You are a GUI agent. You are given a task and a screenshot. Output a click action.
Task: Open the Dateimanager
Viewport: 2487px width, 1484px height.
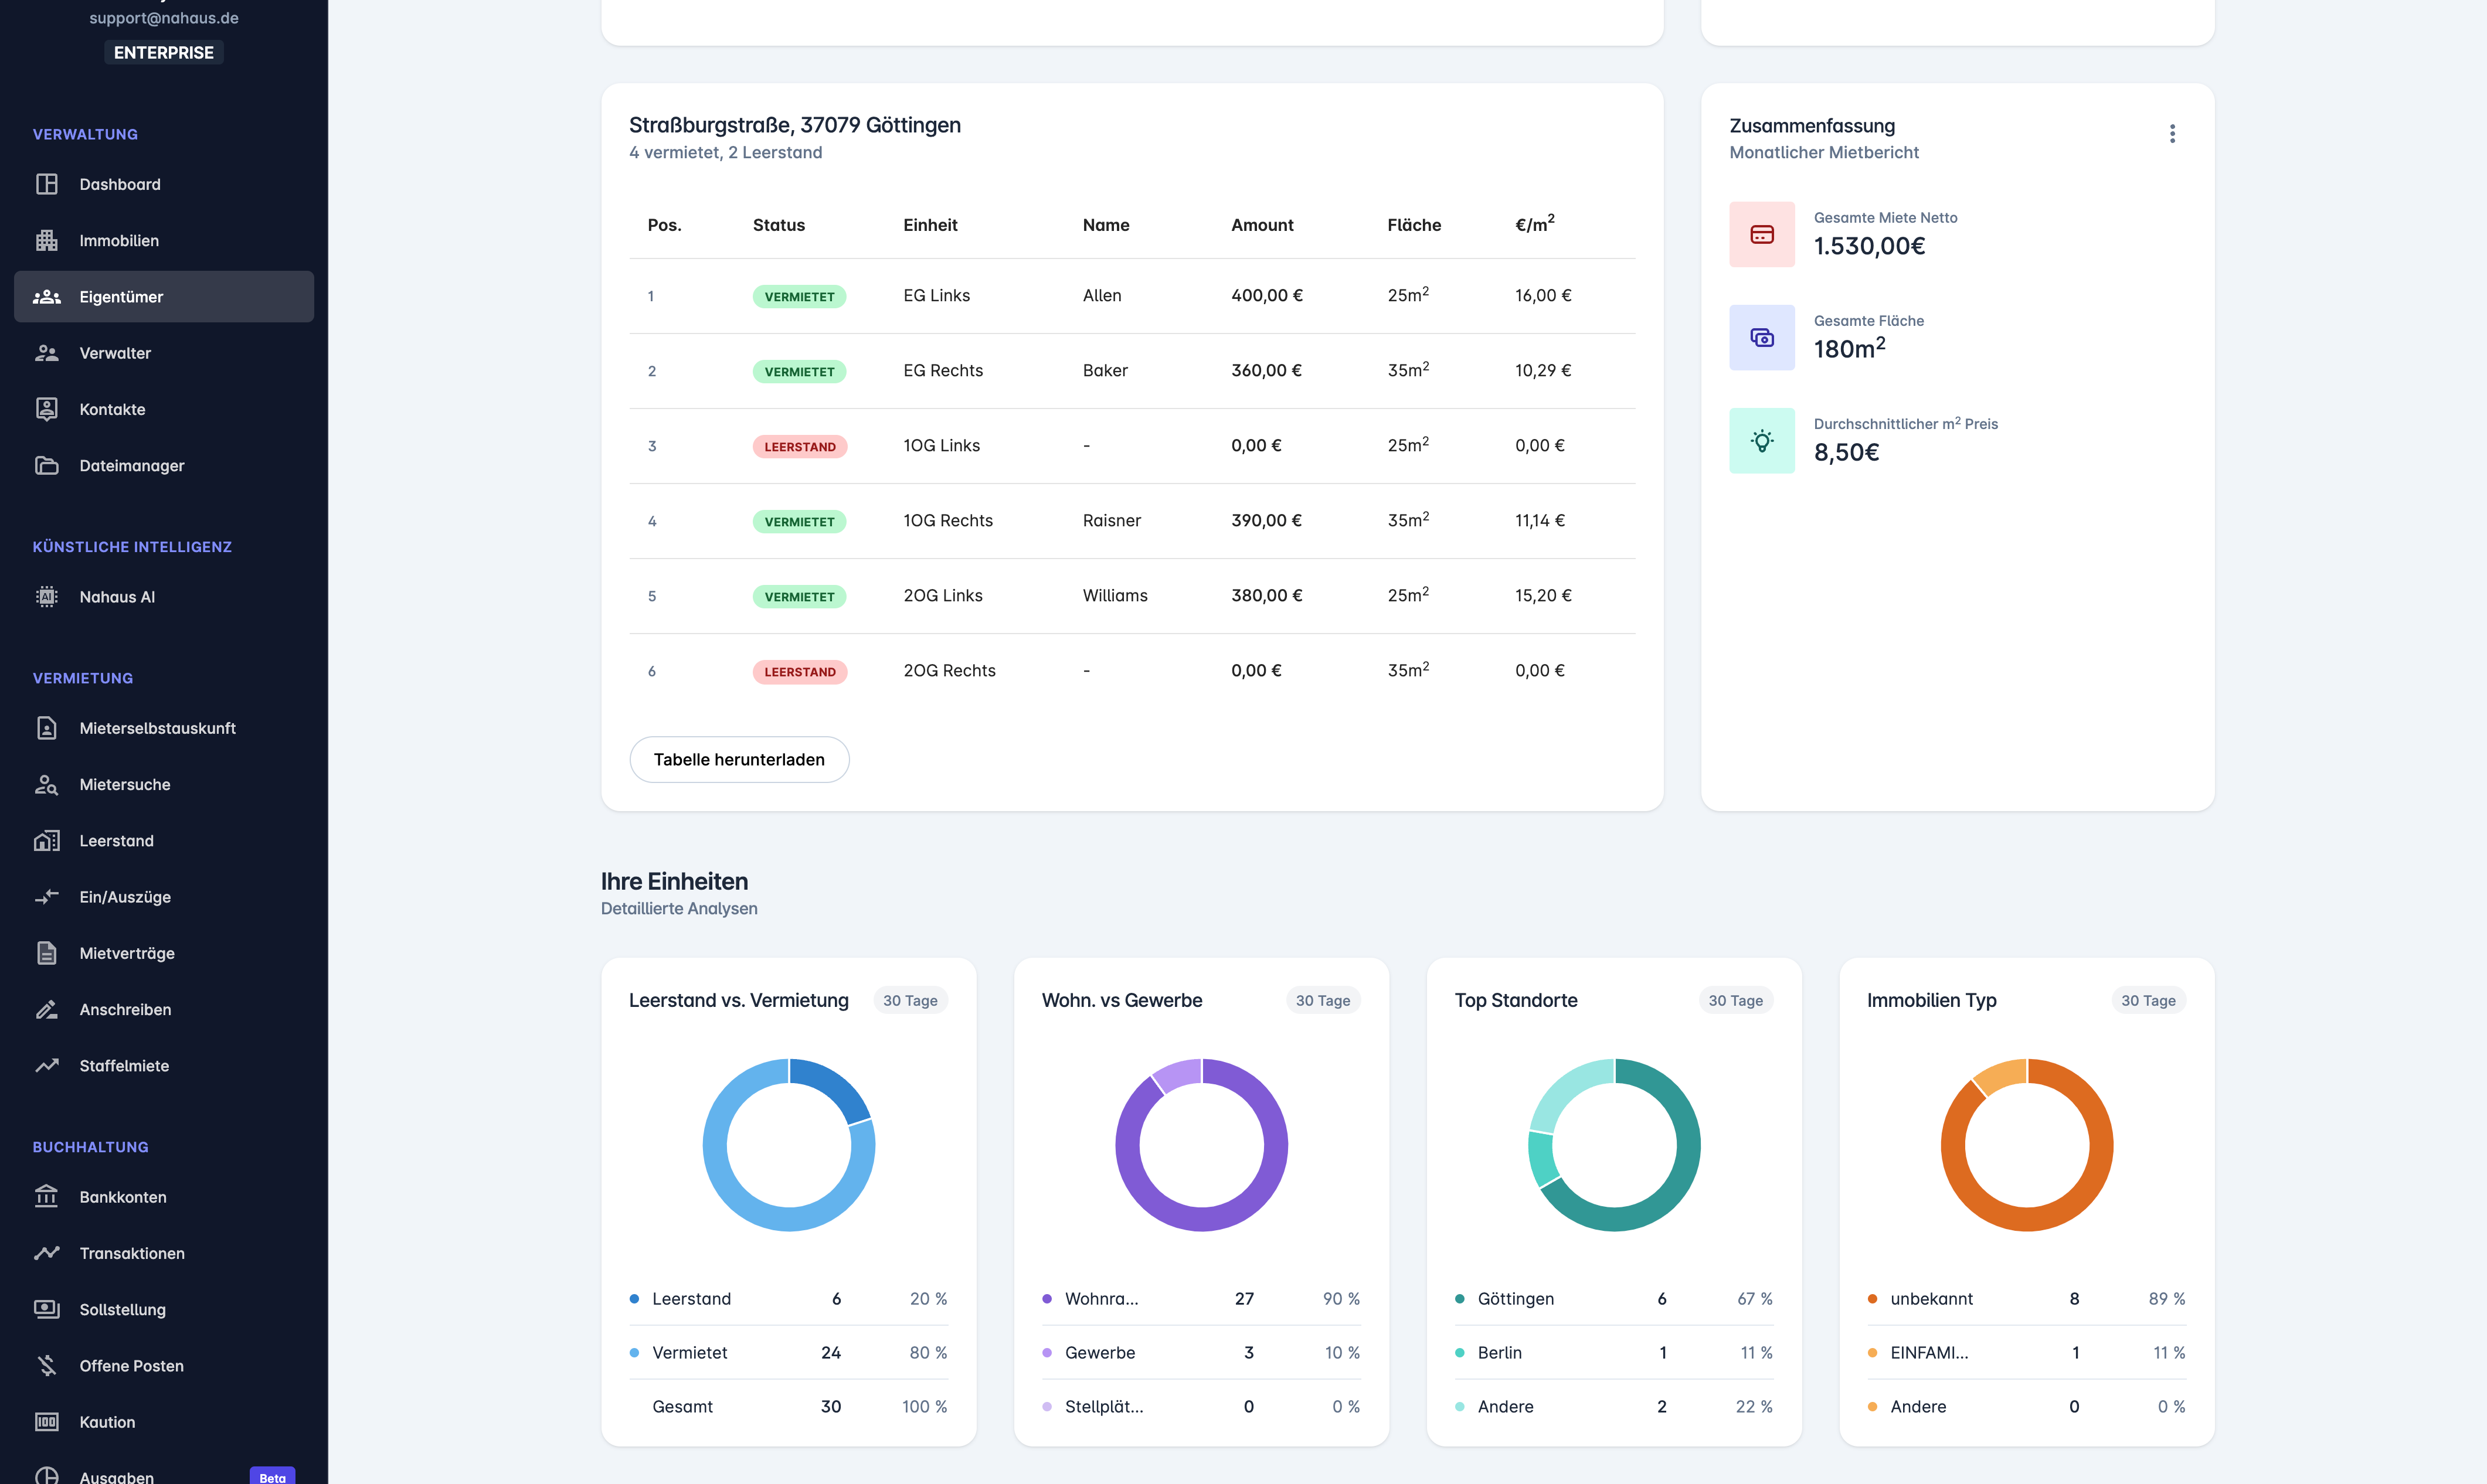pyautogui.click(x=131, y=465)
